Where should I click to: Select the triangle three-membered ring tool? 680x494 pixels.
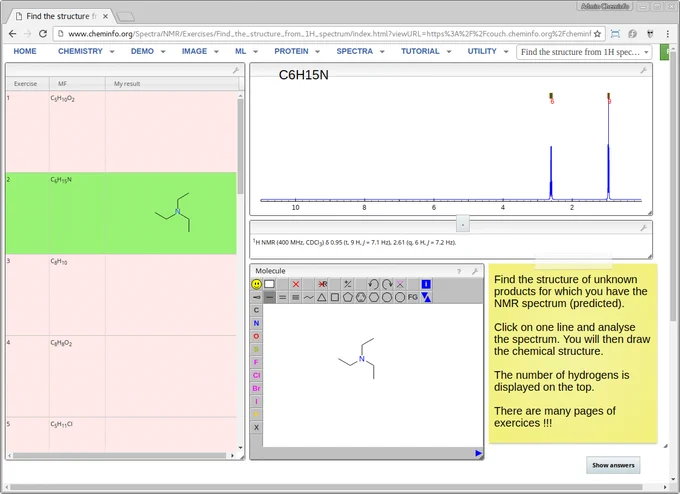[x=321, y=298]
